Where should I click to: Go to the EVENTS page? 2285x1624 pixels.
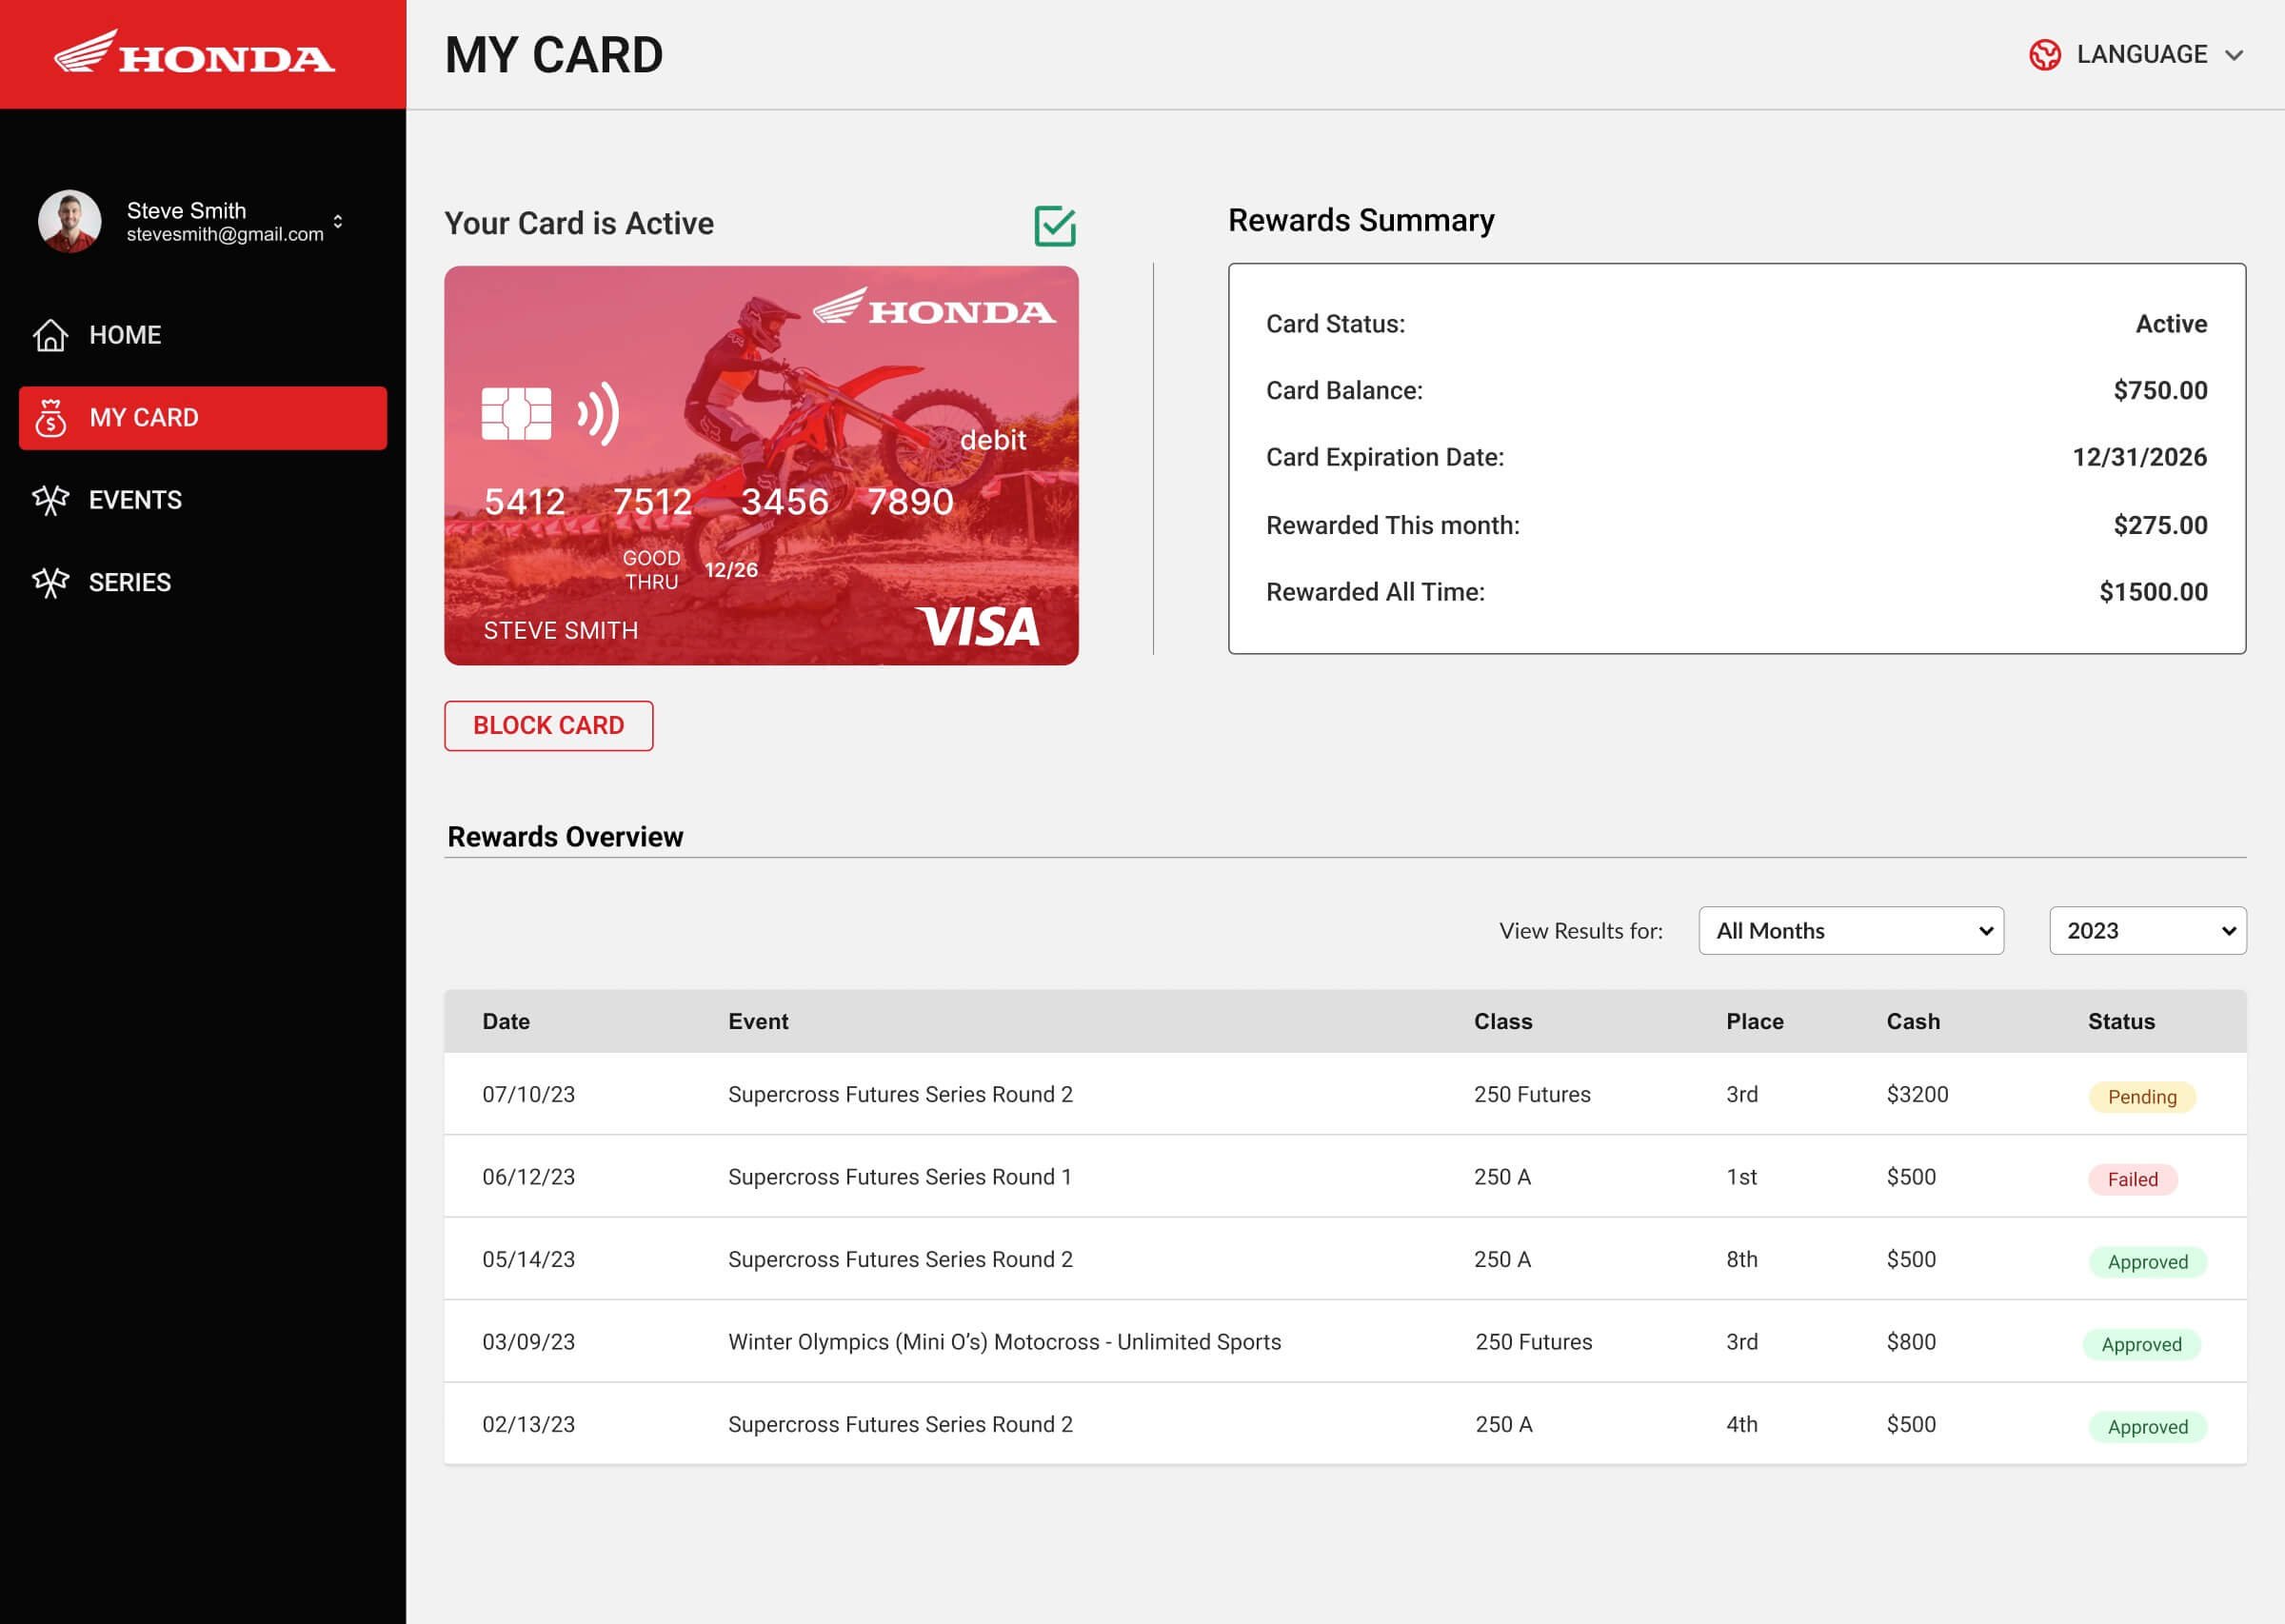(x=203, y=500)
